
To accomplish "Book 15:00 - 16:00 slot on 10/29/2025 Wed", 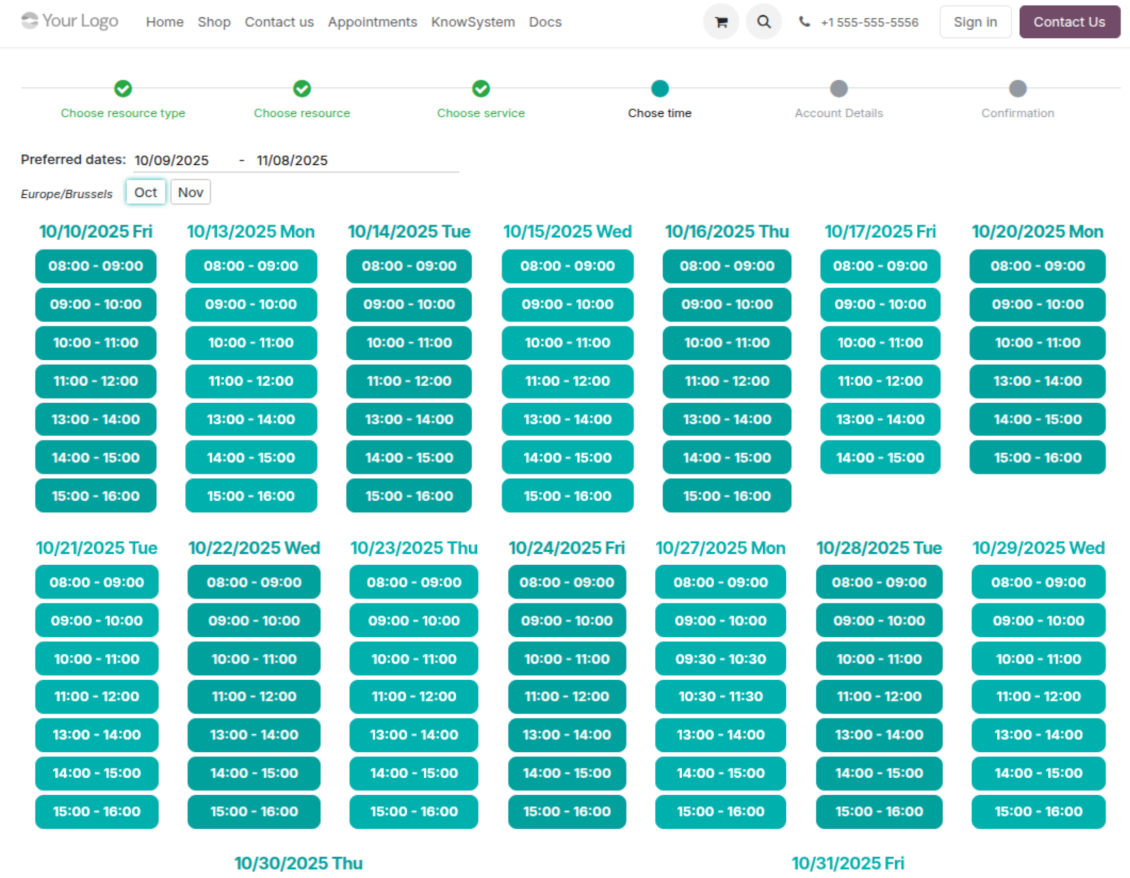I will pos(1038,812).
